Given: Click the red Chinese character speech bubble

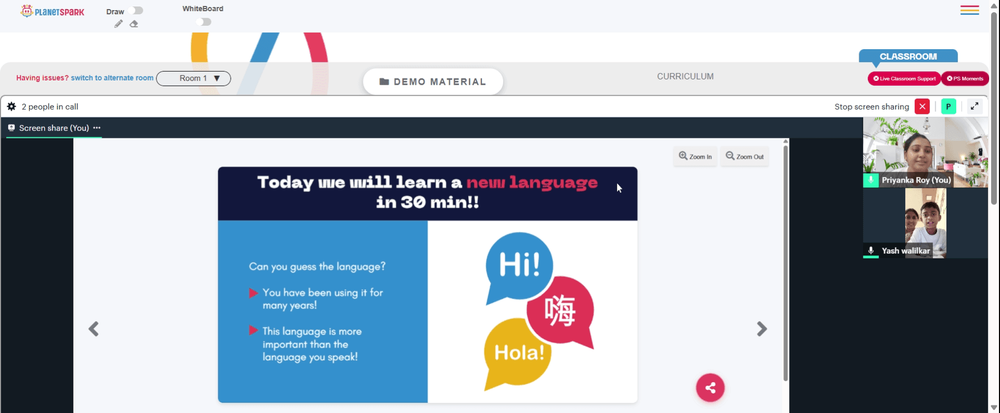Looking at the screenshot, I should click(x=561, y=312).
